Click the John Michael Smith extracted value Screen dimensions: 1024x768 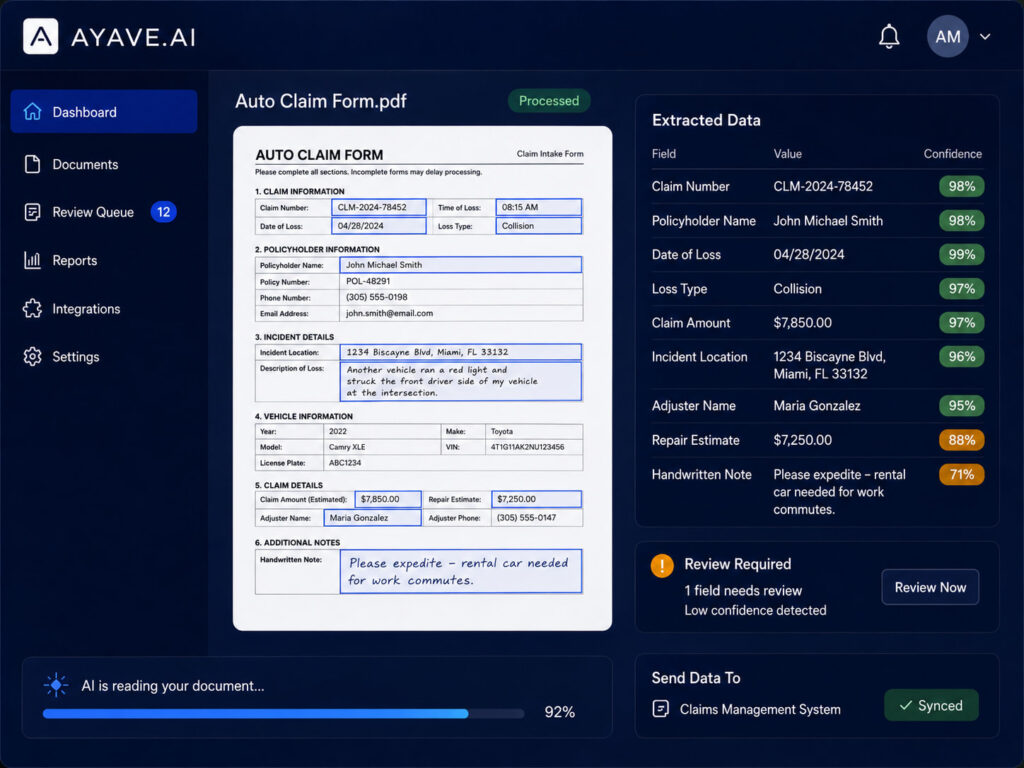828,221
